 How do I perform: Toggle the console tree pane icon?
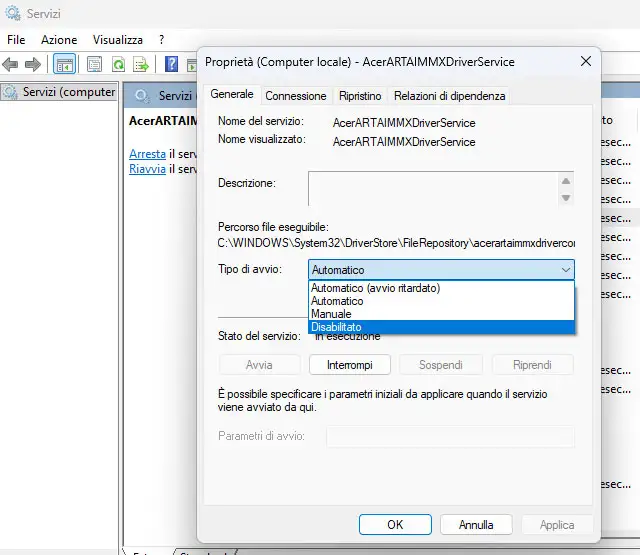point(64,64)
